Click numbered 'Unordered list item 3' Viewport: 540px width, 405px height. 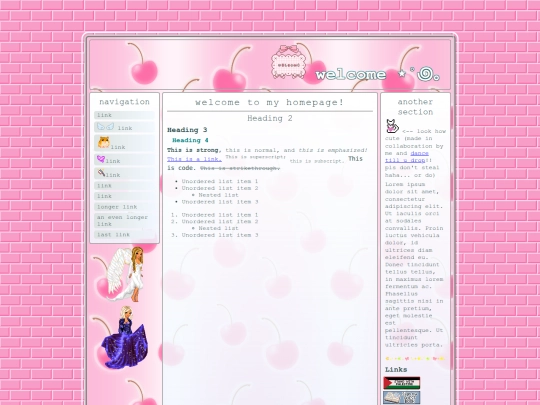[220, 235]
